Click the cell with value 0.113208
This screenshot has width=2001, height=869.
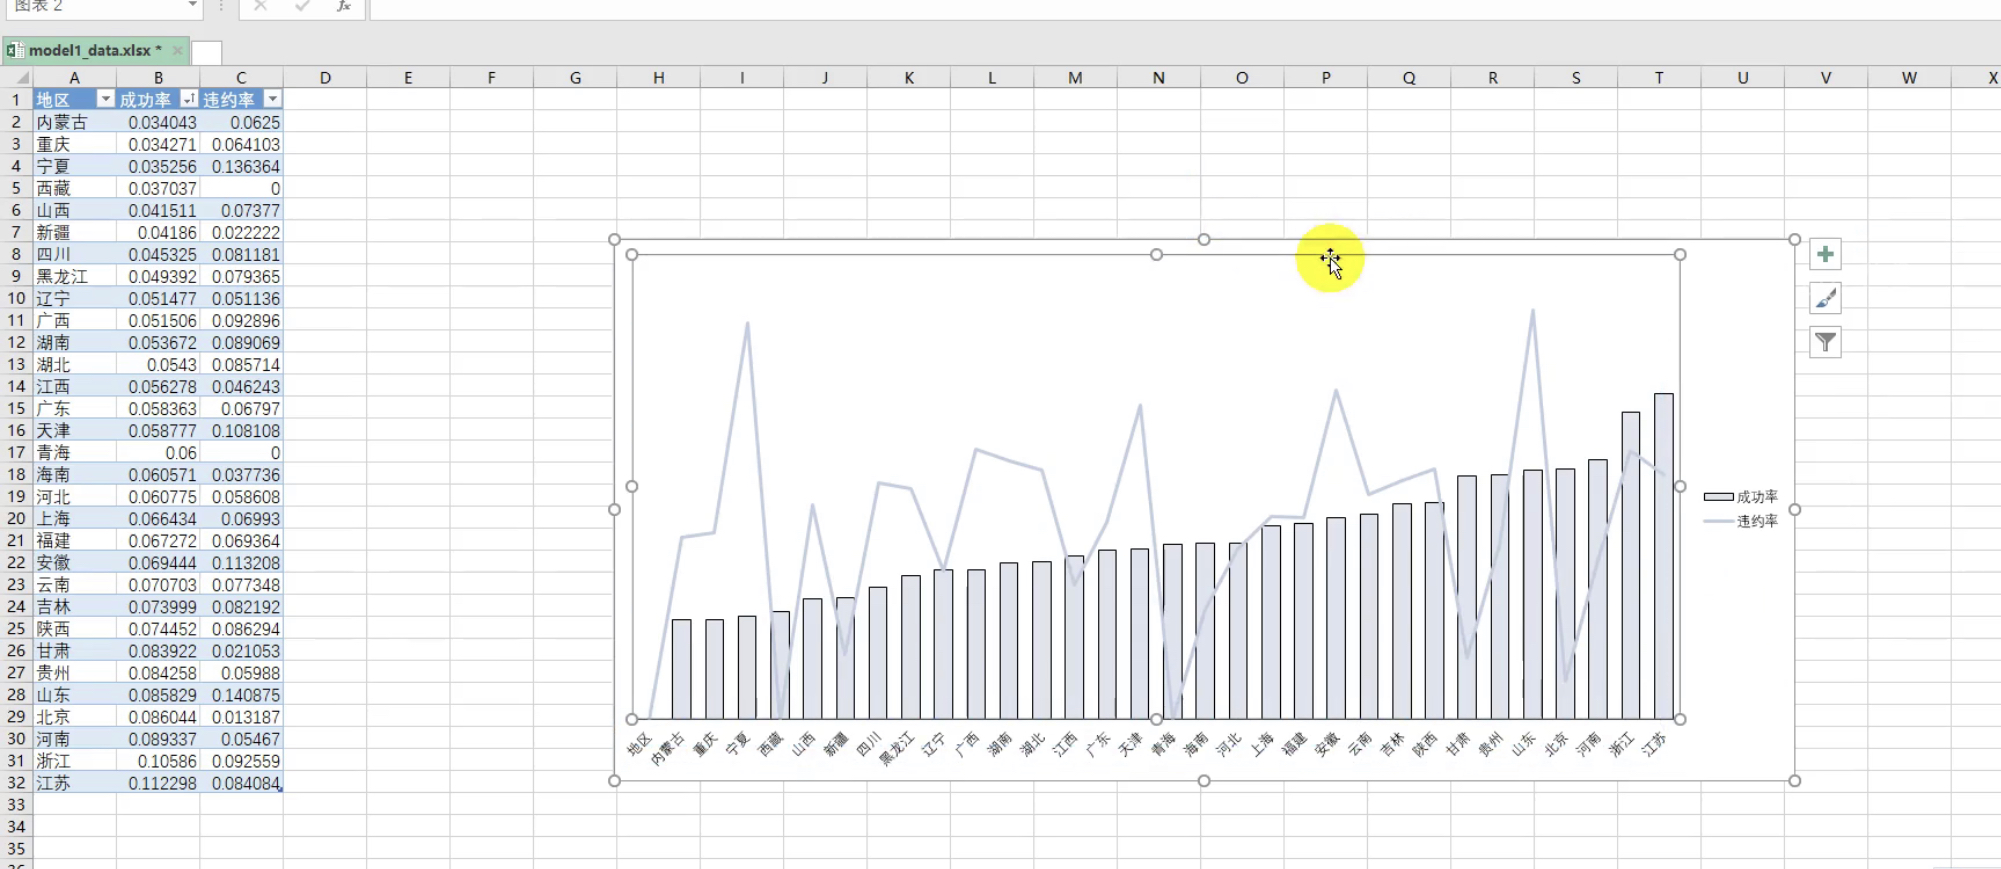point(241,562)
